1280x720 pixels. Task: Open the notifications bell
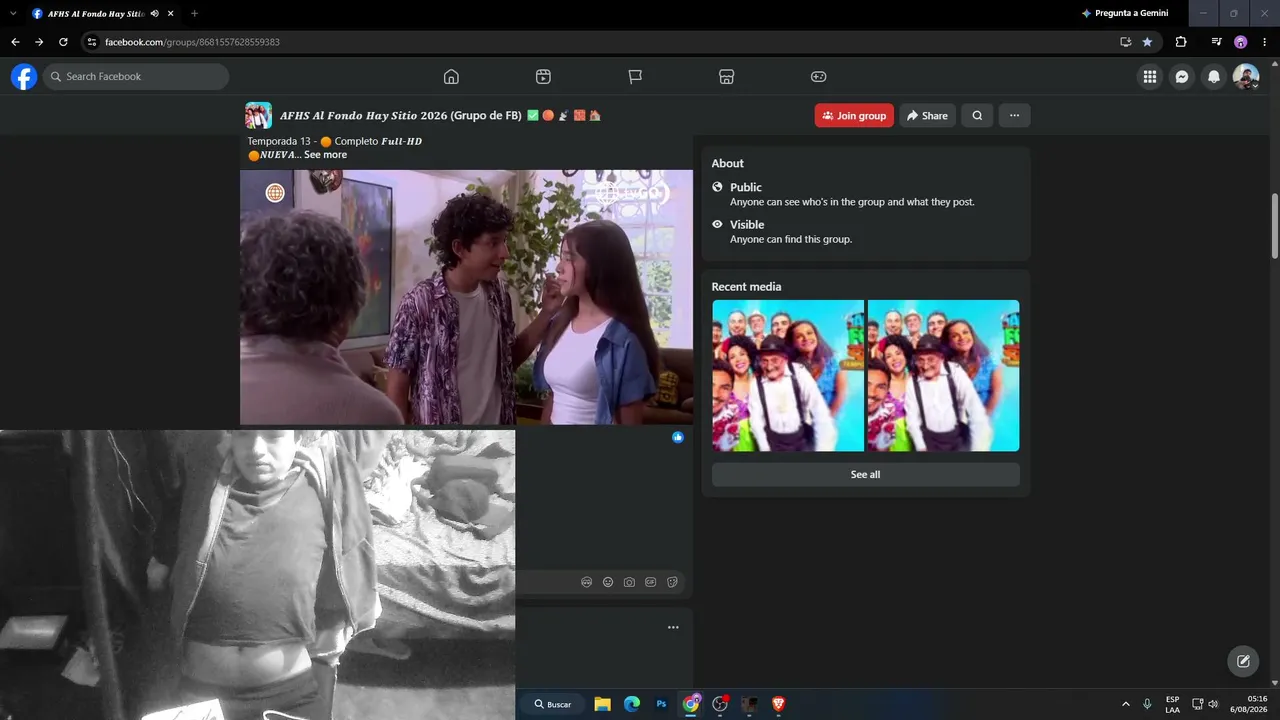1214,77
